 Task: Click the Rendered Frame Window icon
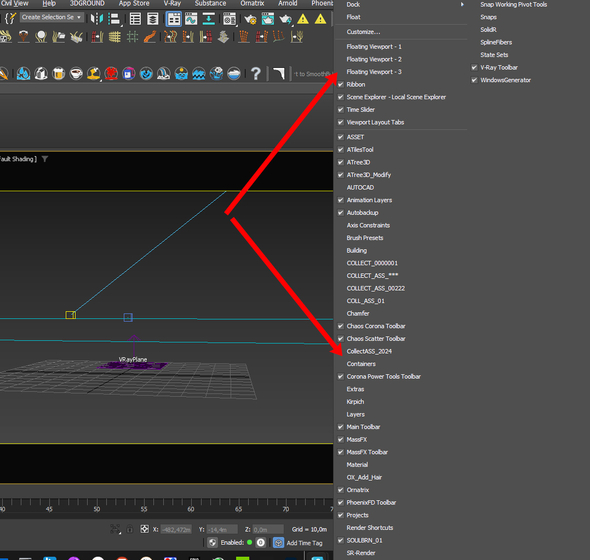coord(268,18)
